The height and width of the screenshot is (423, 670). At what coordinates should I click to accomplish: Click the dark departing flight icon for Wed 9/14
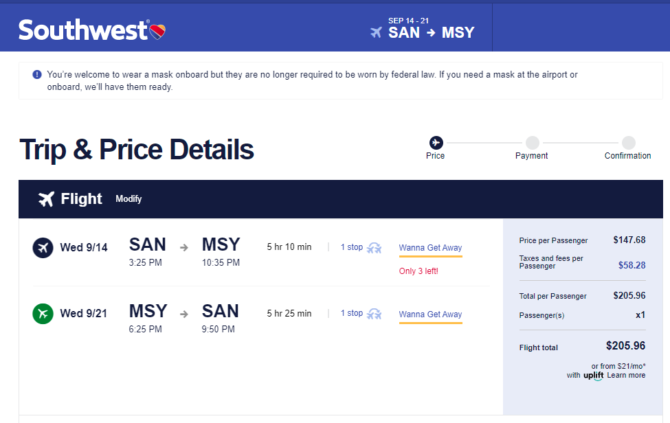[43, 247]
